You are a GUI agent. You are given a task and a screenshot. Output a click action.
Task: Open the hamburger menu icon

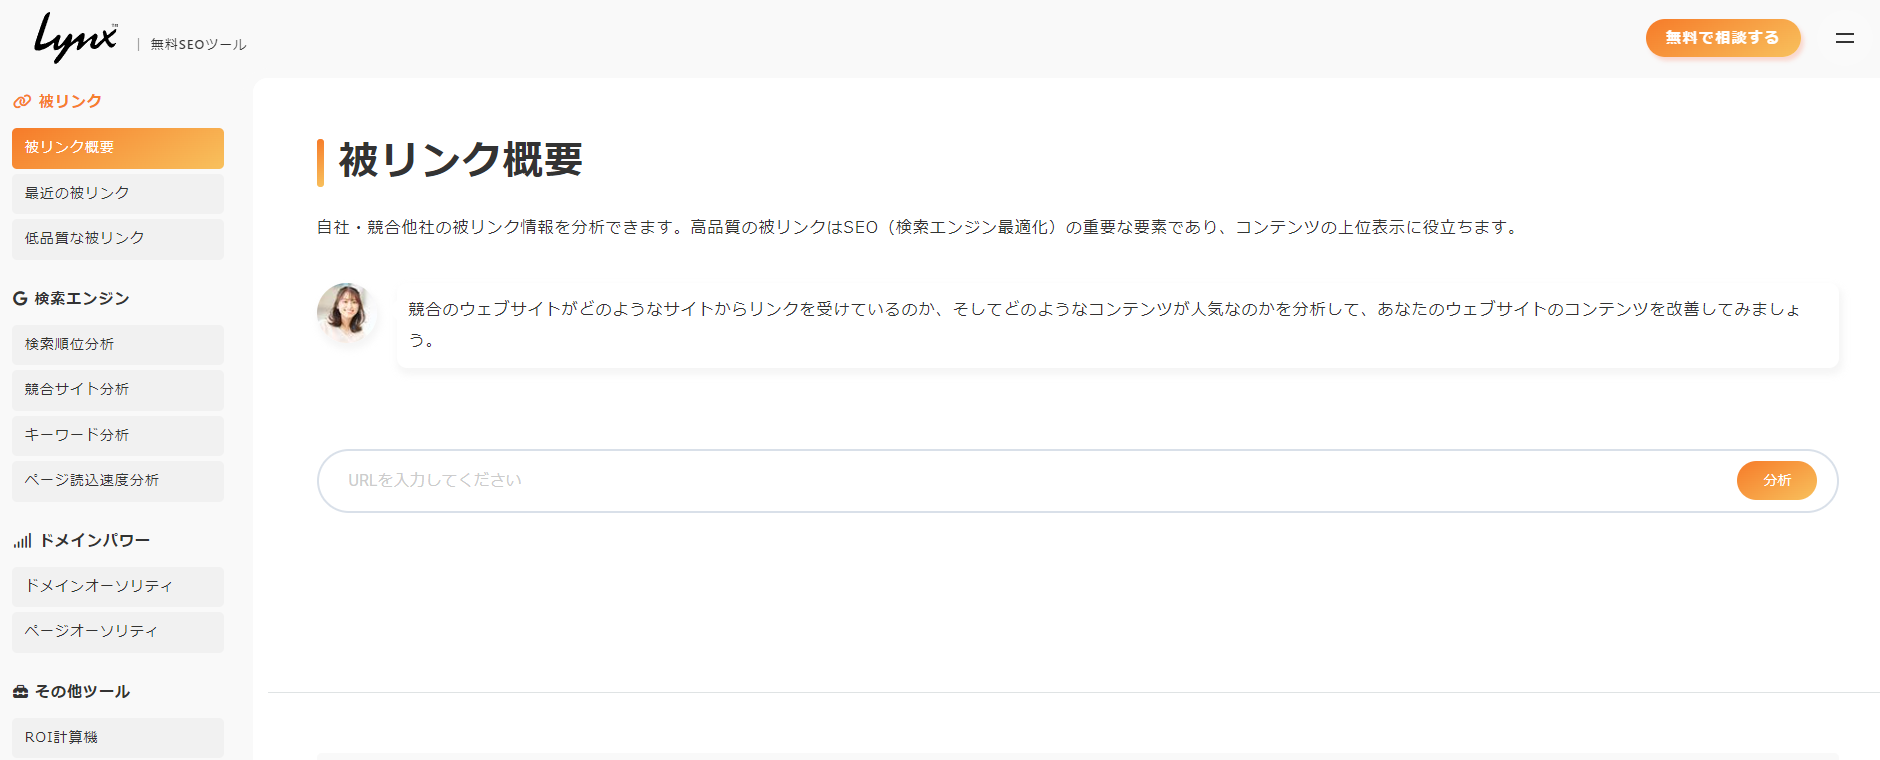[1845, 38]
